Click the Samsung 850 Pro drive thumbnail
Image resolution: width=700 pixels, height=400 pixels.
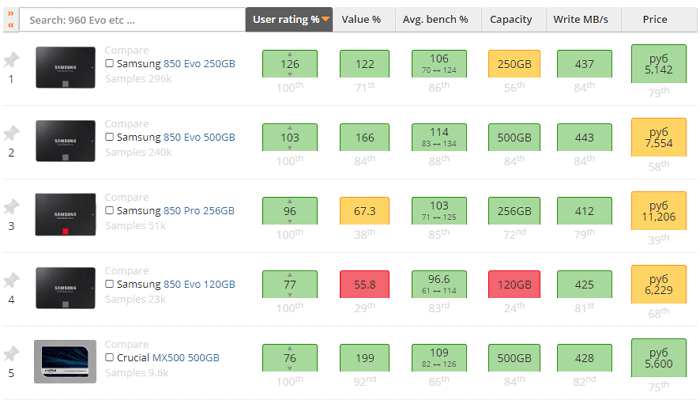coord(65,213)
